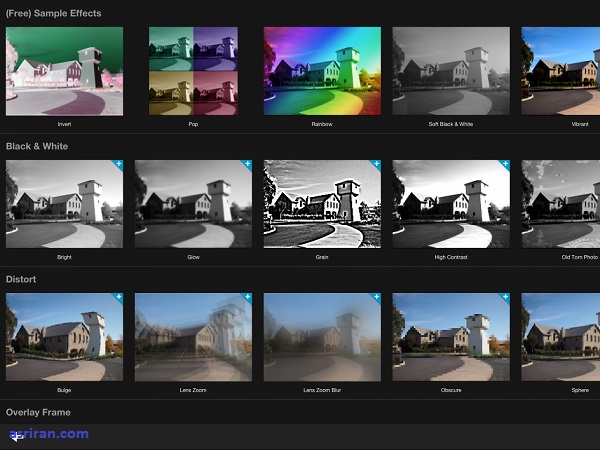Apply the Rainbow effect thumbnail

tap(322, 71)
